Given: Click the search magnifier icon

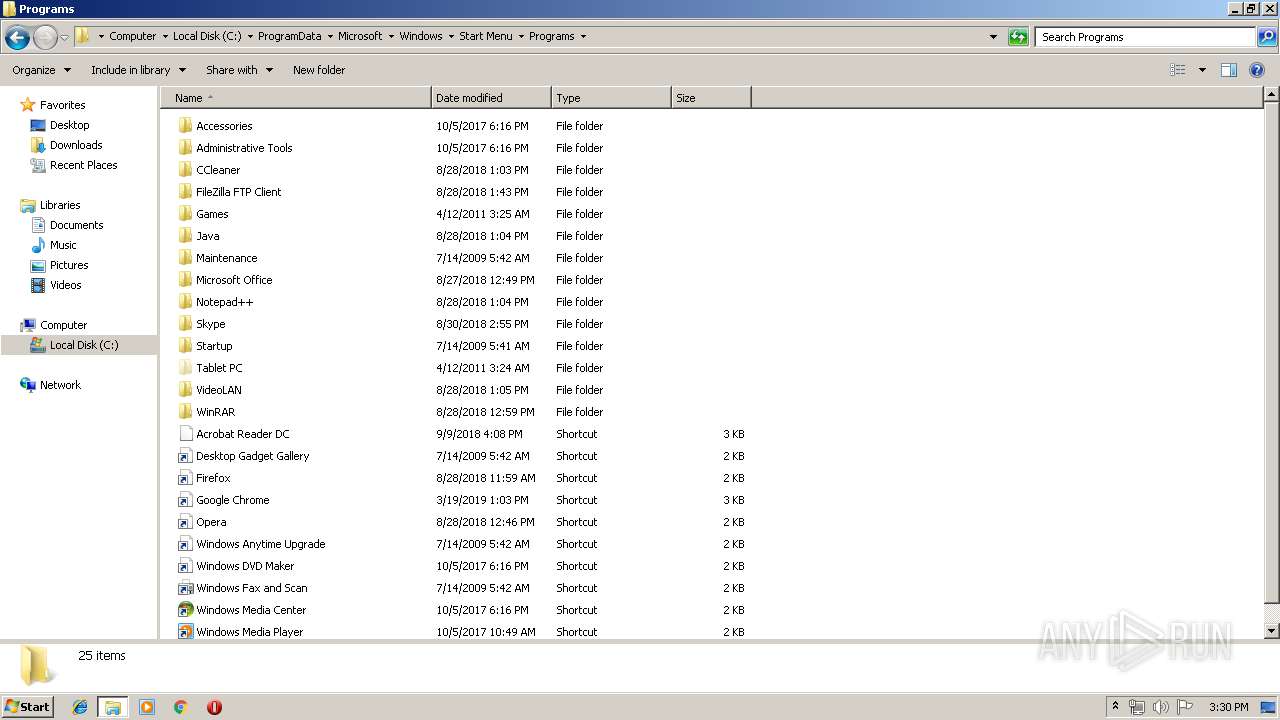Looking at the screenshot, I should coord(1266,37).
